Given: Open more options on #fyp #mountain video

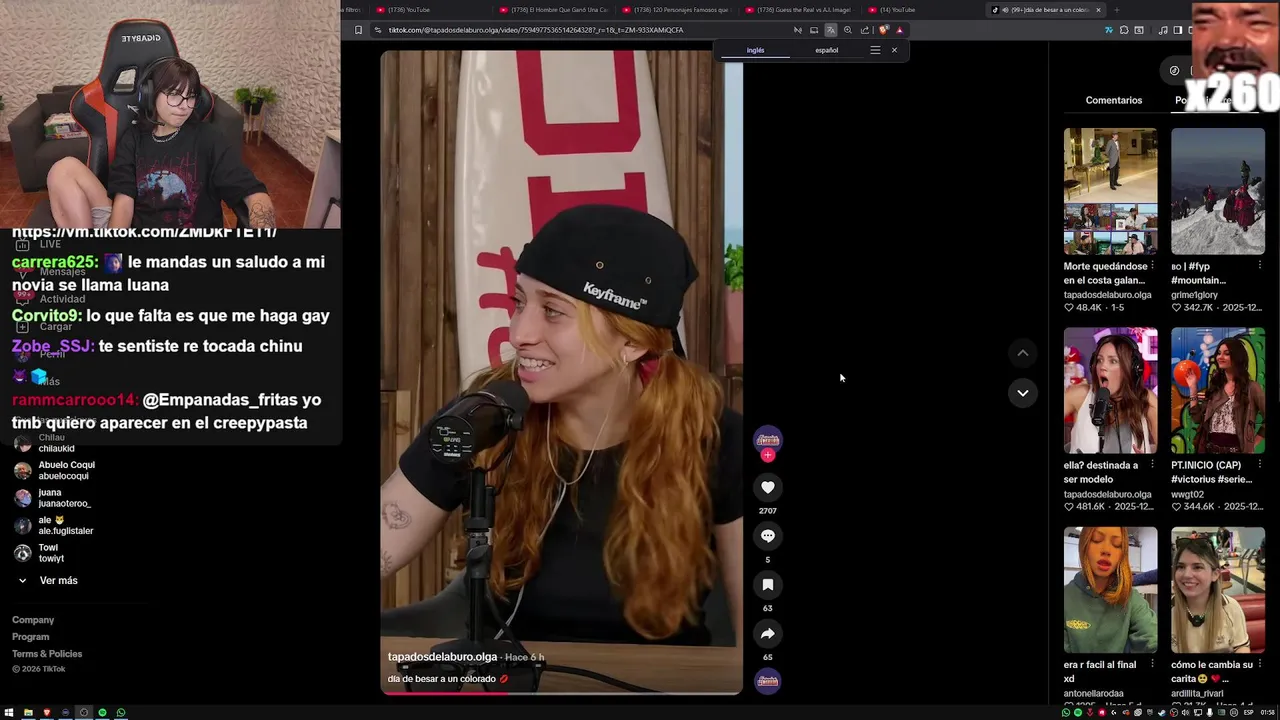Looking at the screenshot, I should [x=1259, y=266].
